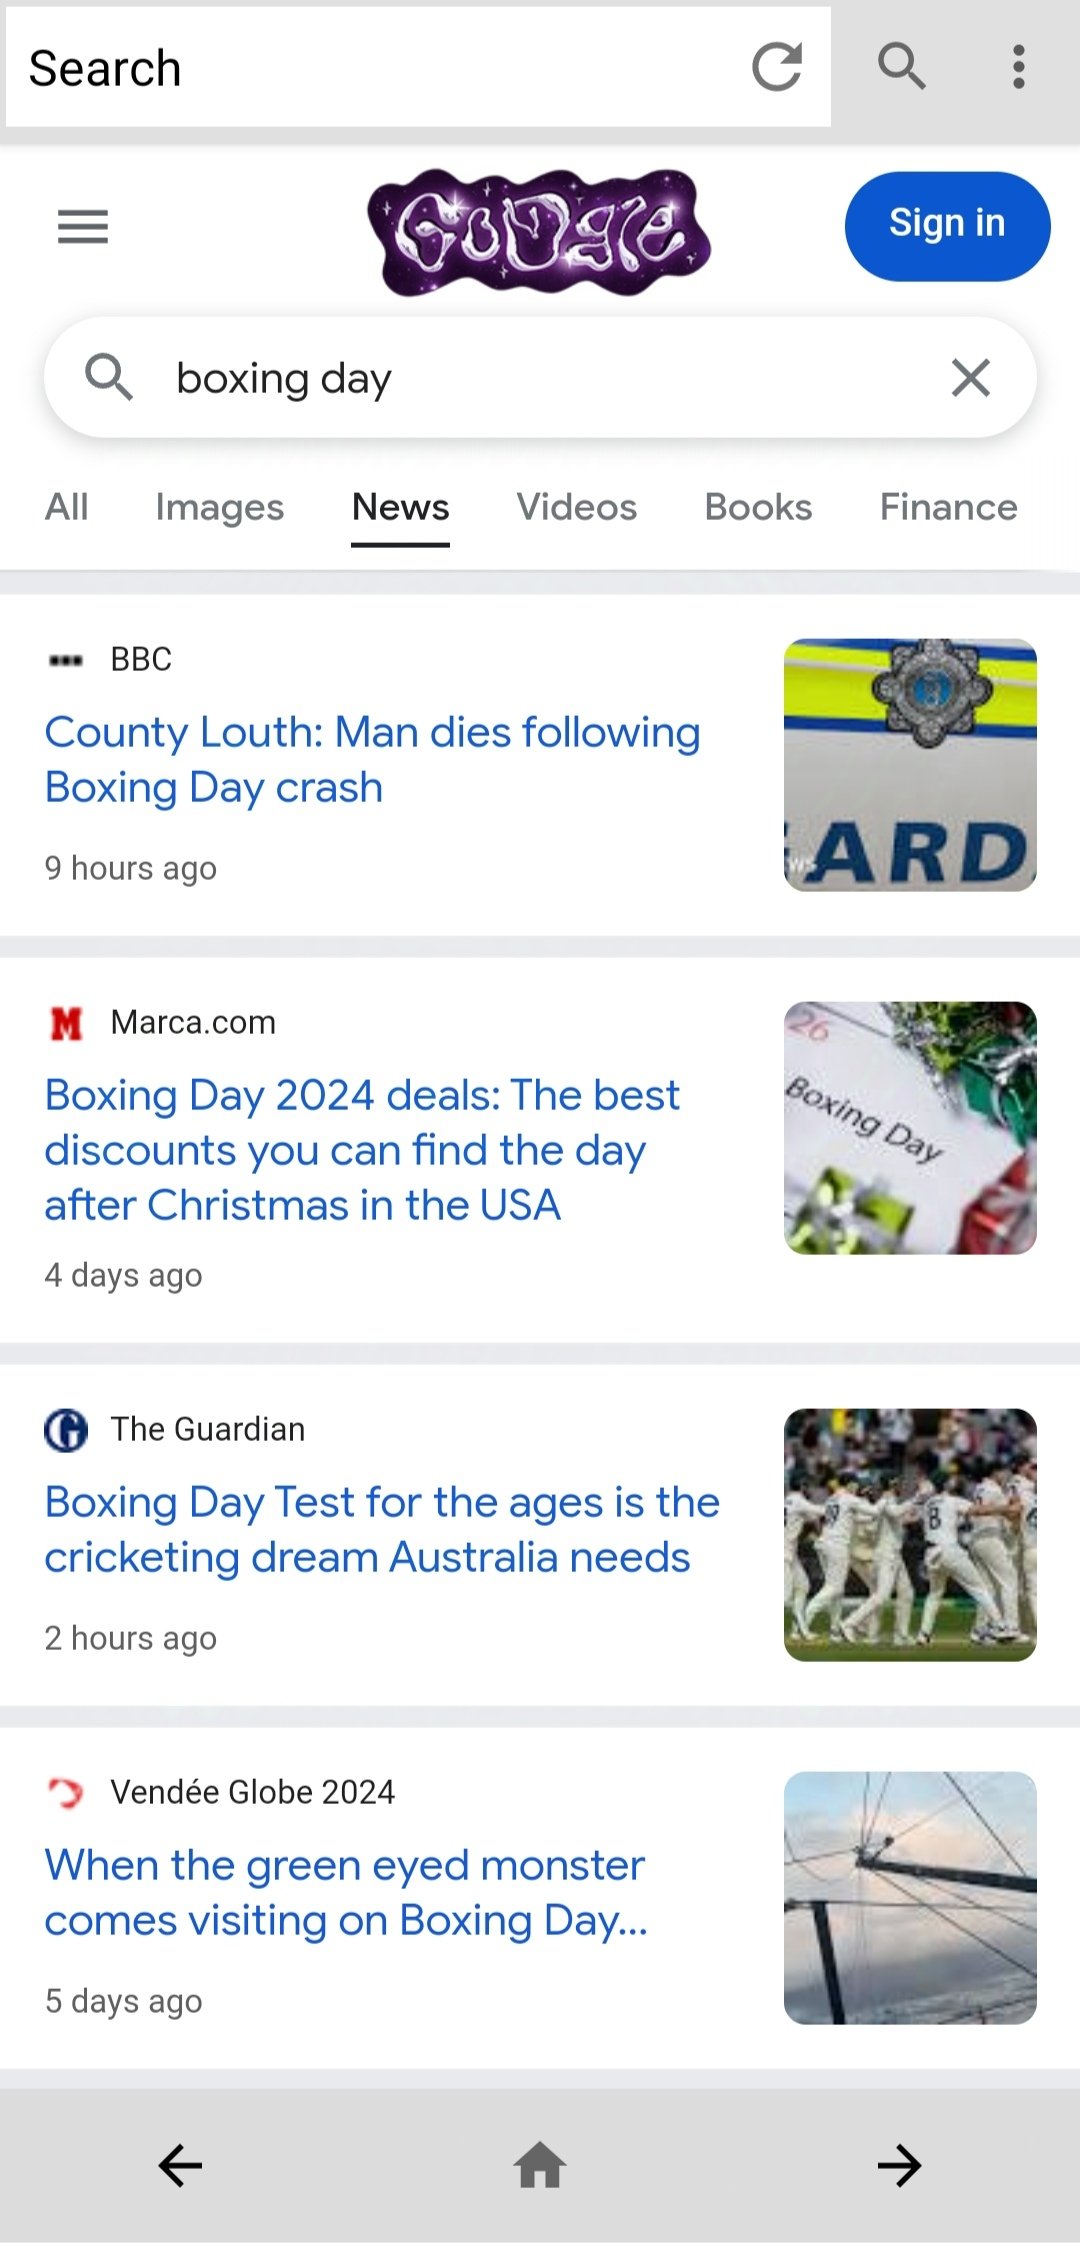Go forward with the right arrow
Image resolution: width=1080 pixels, height=2247 pixels.
(899, 2166)
